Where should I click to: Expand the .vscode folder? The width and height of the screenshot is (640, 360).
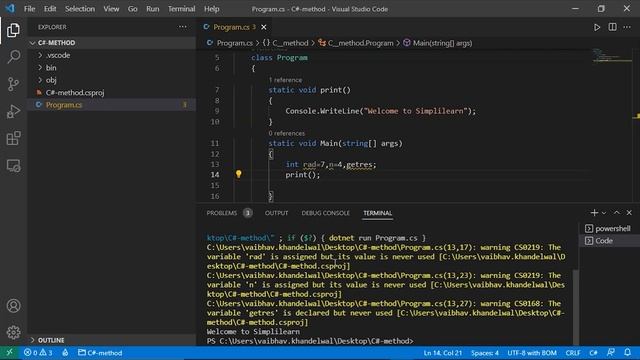pos(111,55)
